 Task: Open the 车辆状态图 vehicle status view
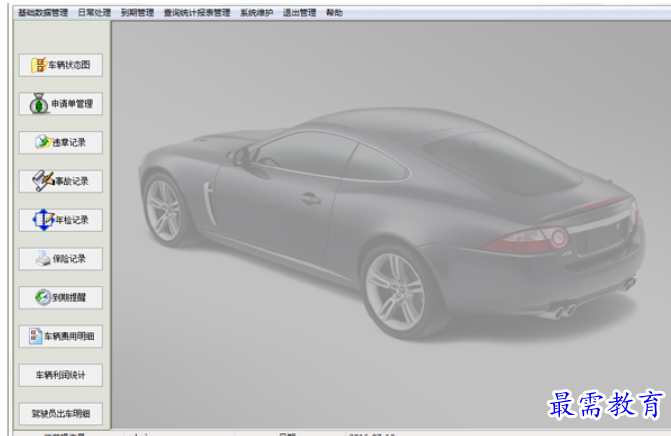[x=61, y=65]
